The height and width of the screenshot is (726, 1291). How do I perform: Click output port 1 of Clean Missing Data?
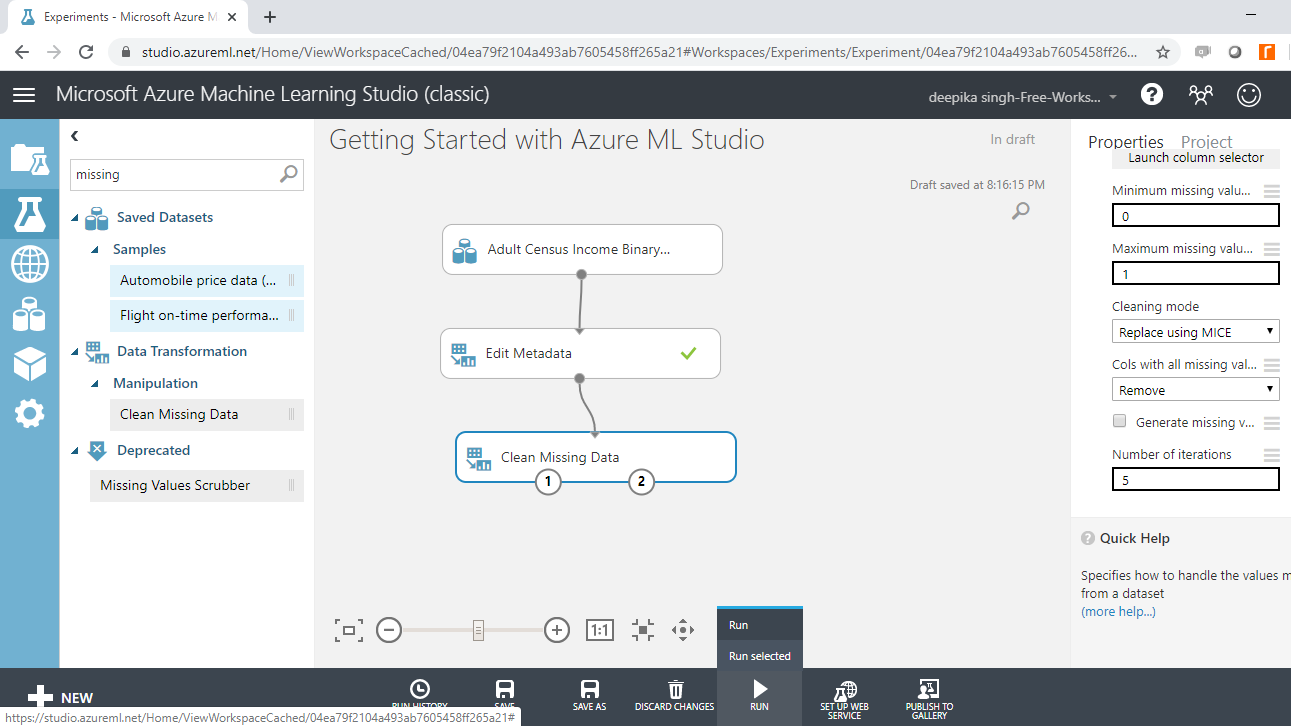[x=547, y=482]
